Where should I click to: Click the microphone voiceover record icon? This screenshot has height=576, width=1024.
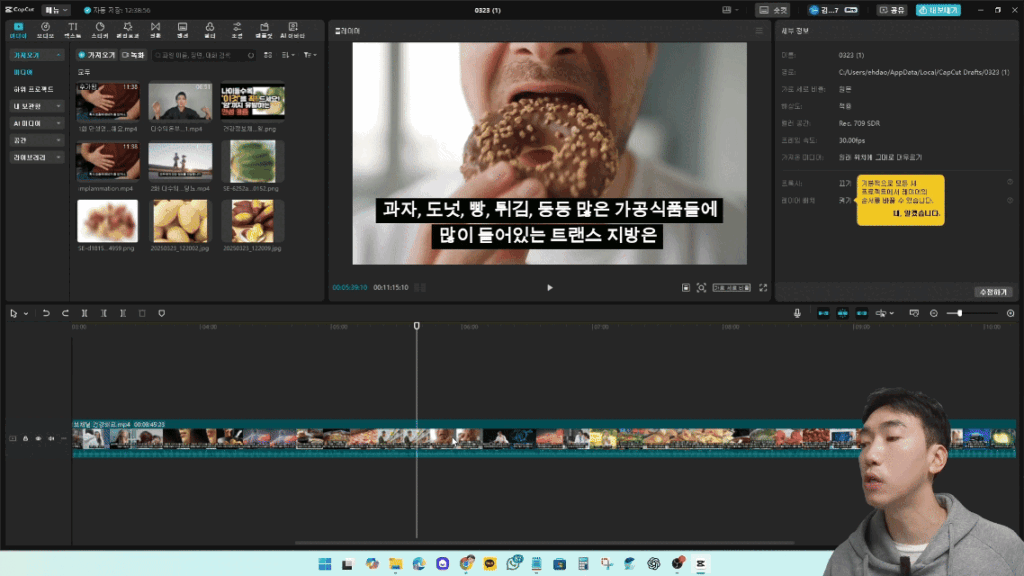point(797,313)
